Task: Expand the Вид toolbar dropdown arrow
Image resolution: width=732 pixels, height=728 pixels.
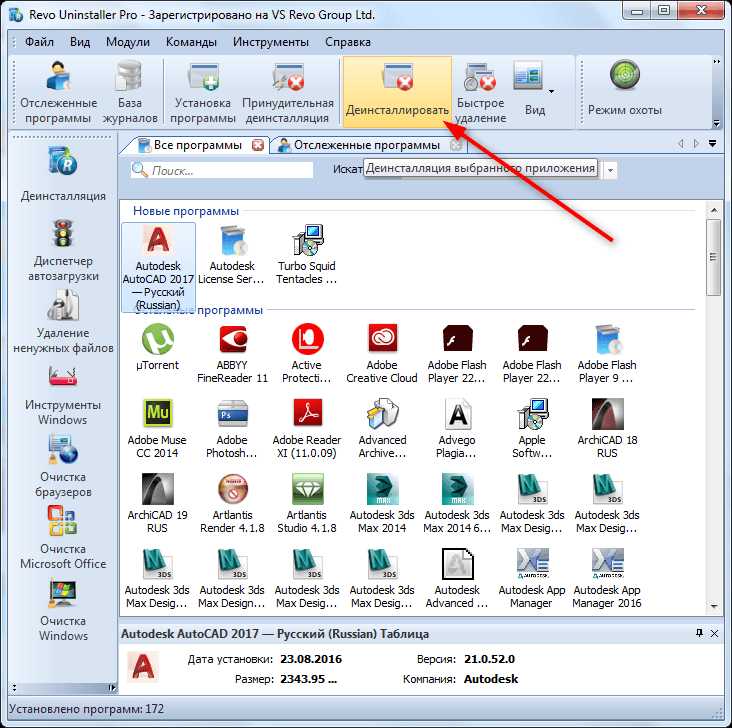Action: (551, 92)
